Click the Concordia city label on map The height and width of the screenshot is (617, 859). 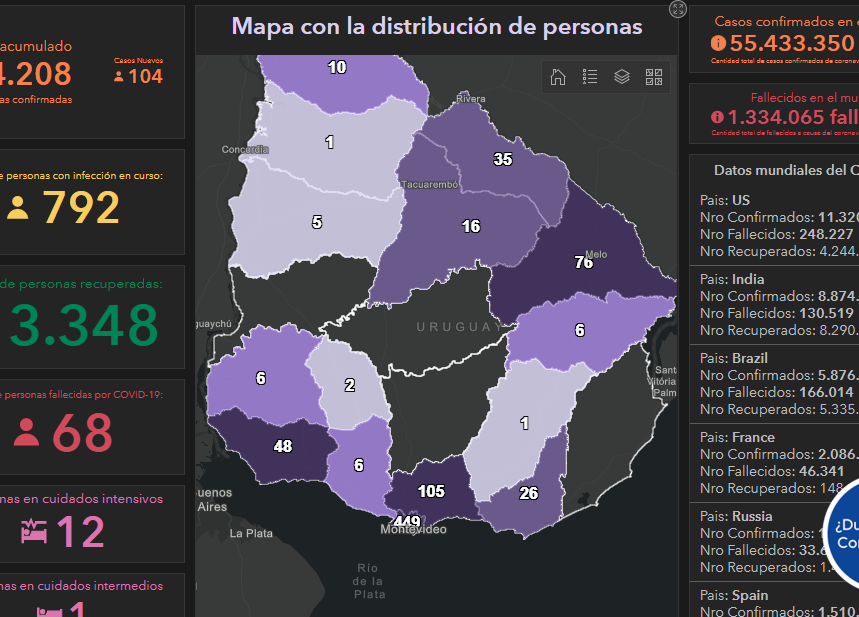245,149
